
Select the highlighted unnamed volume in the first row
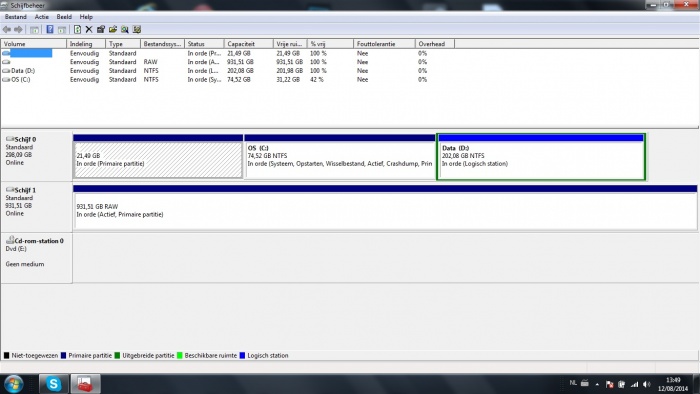(x=31, y=53)
